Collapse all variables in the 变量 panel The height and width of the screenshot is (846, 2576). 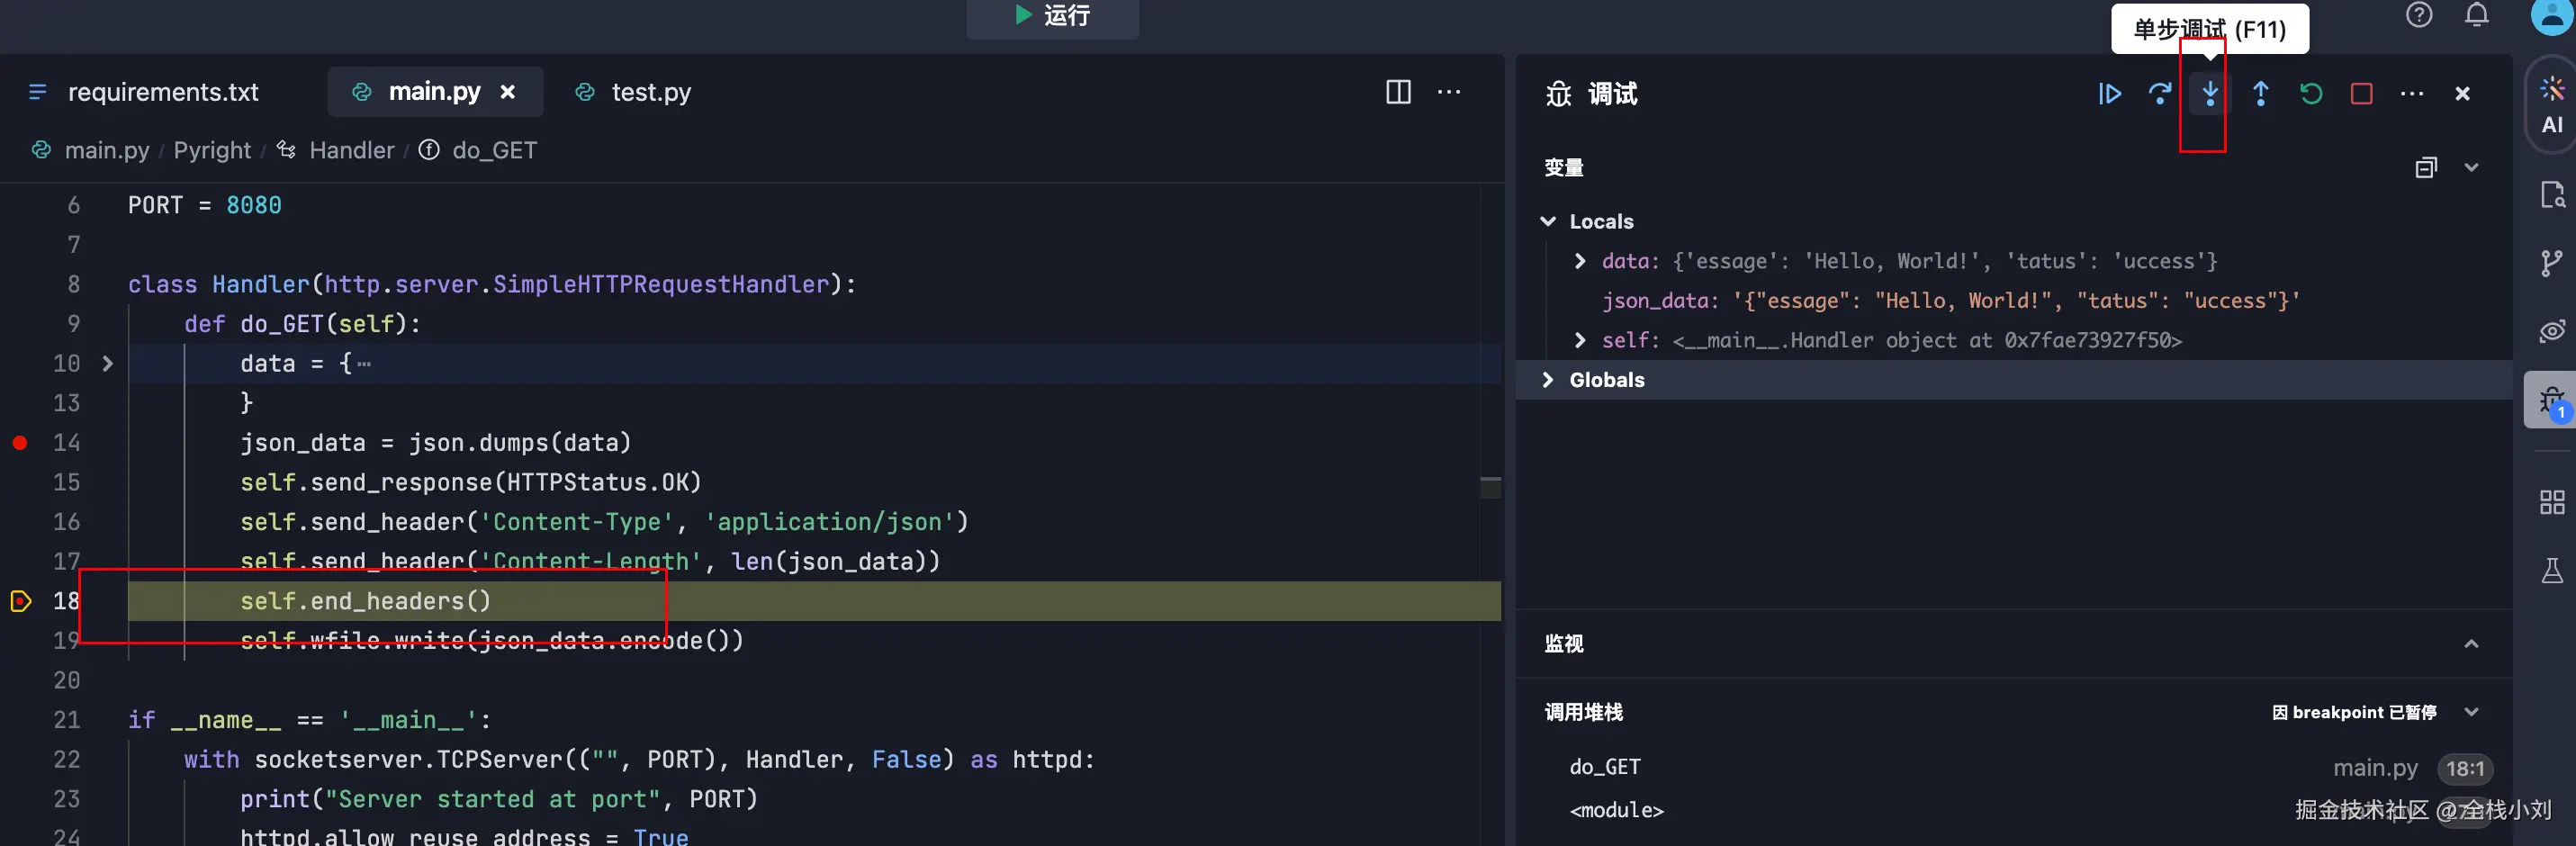(2425, 167)
